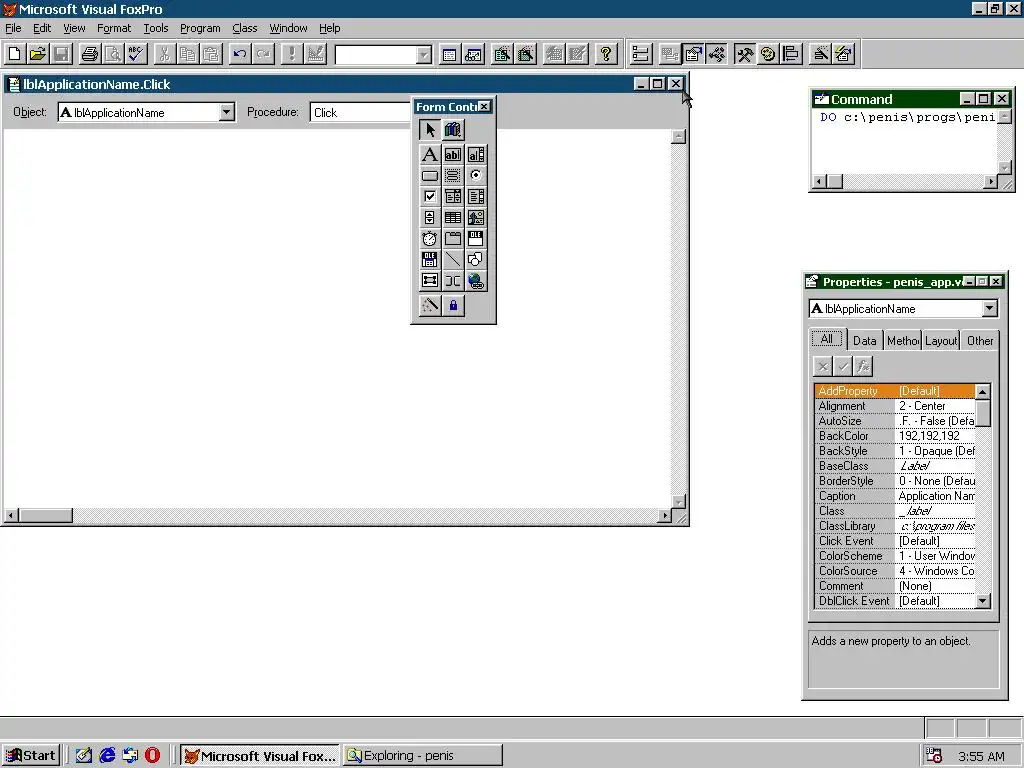Screen dimensions: 1024x768
Task: Select the Separator control tool
Action: tap(453, 281)
